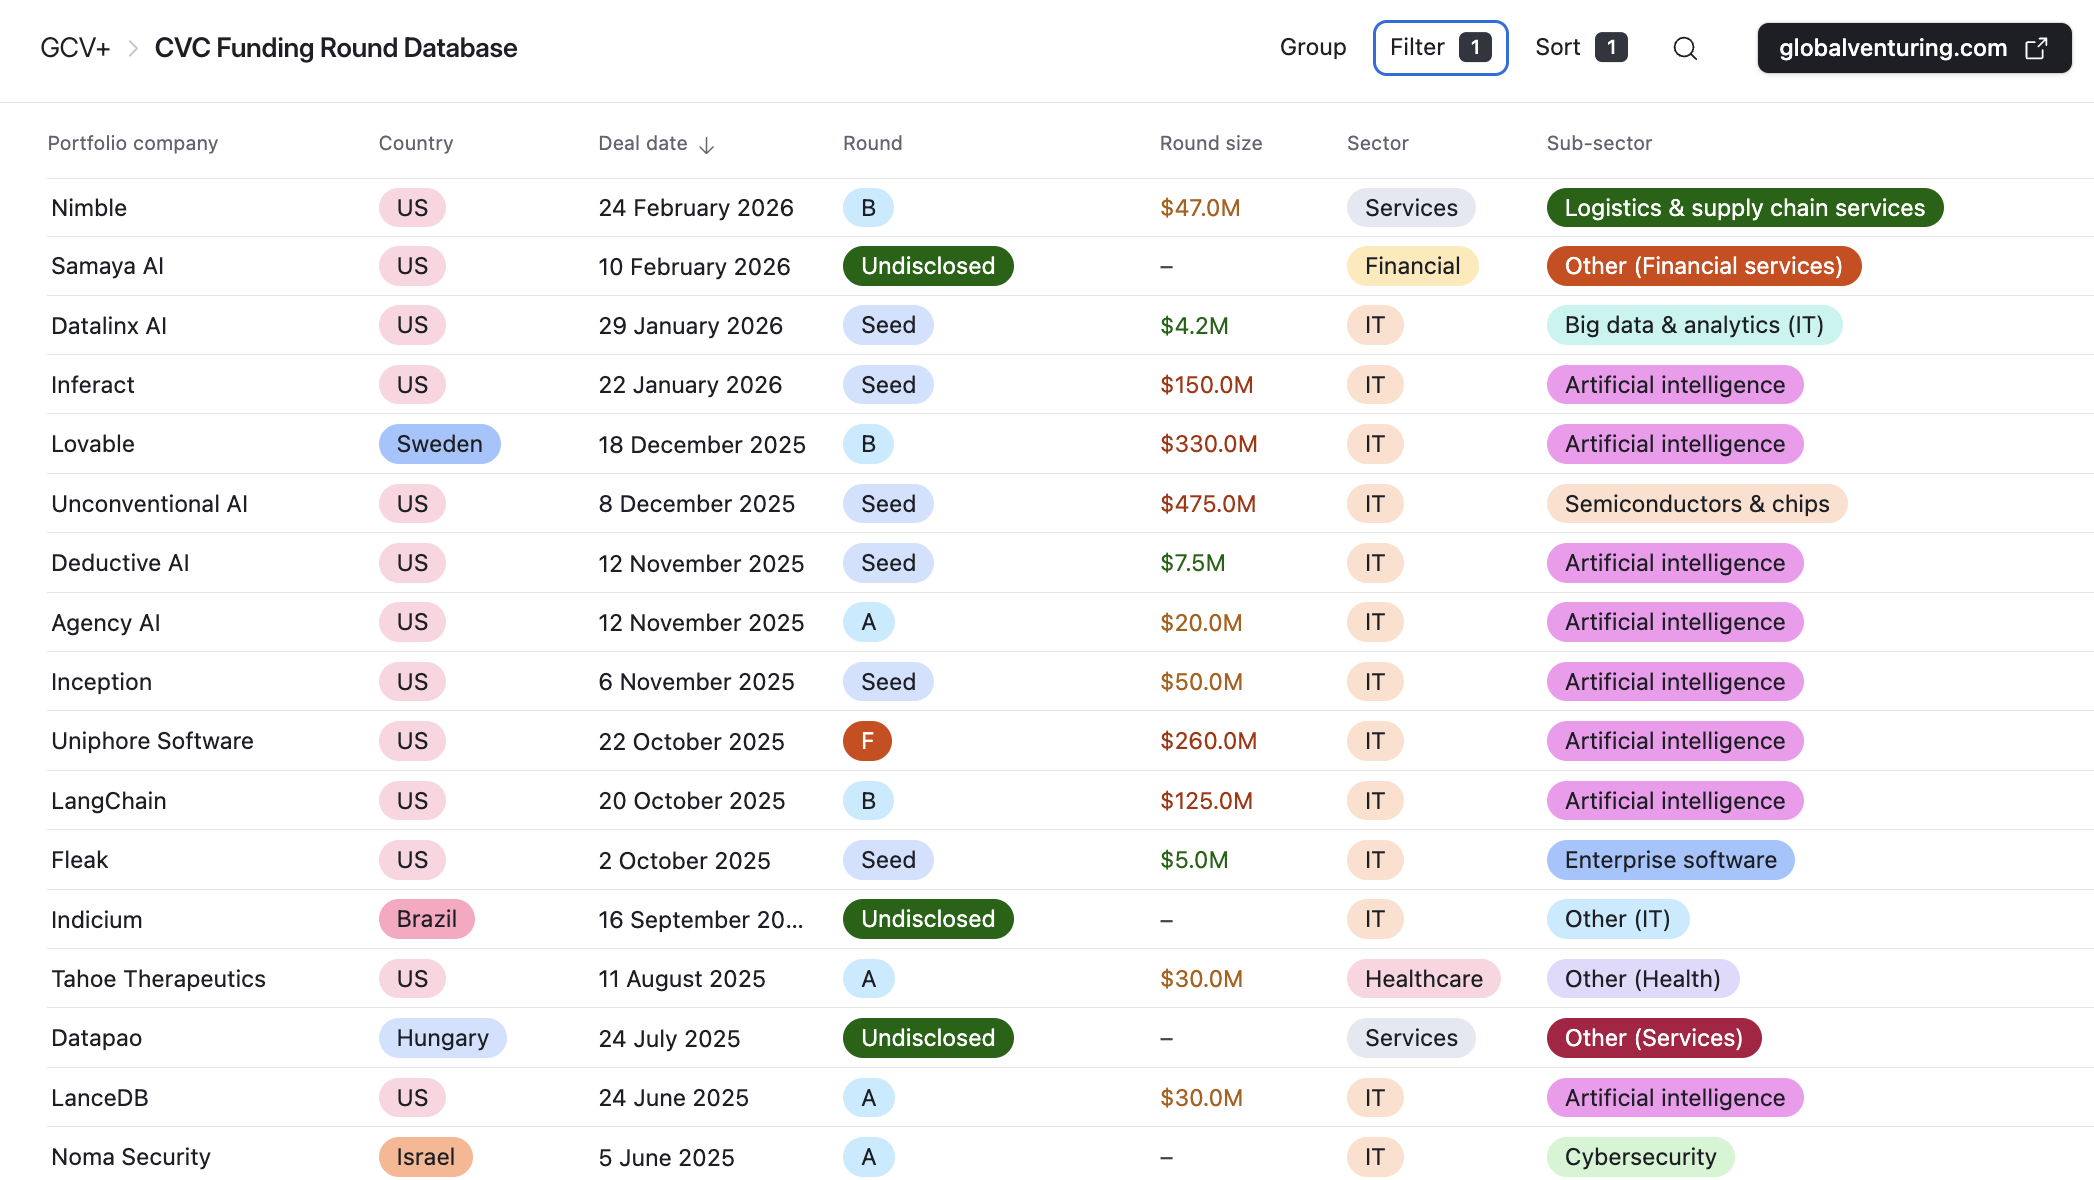Click Undisclosed badge in Samaya AI row
The width and height of the screenshot is (2094, 1180).
tap(927, 266)
